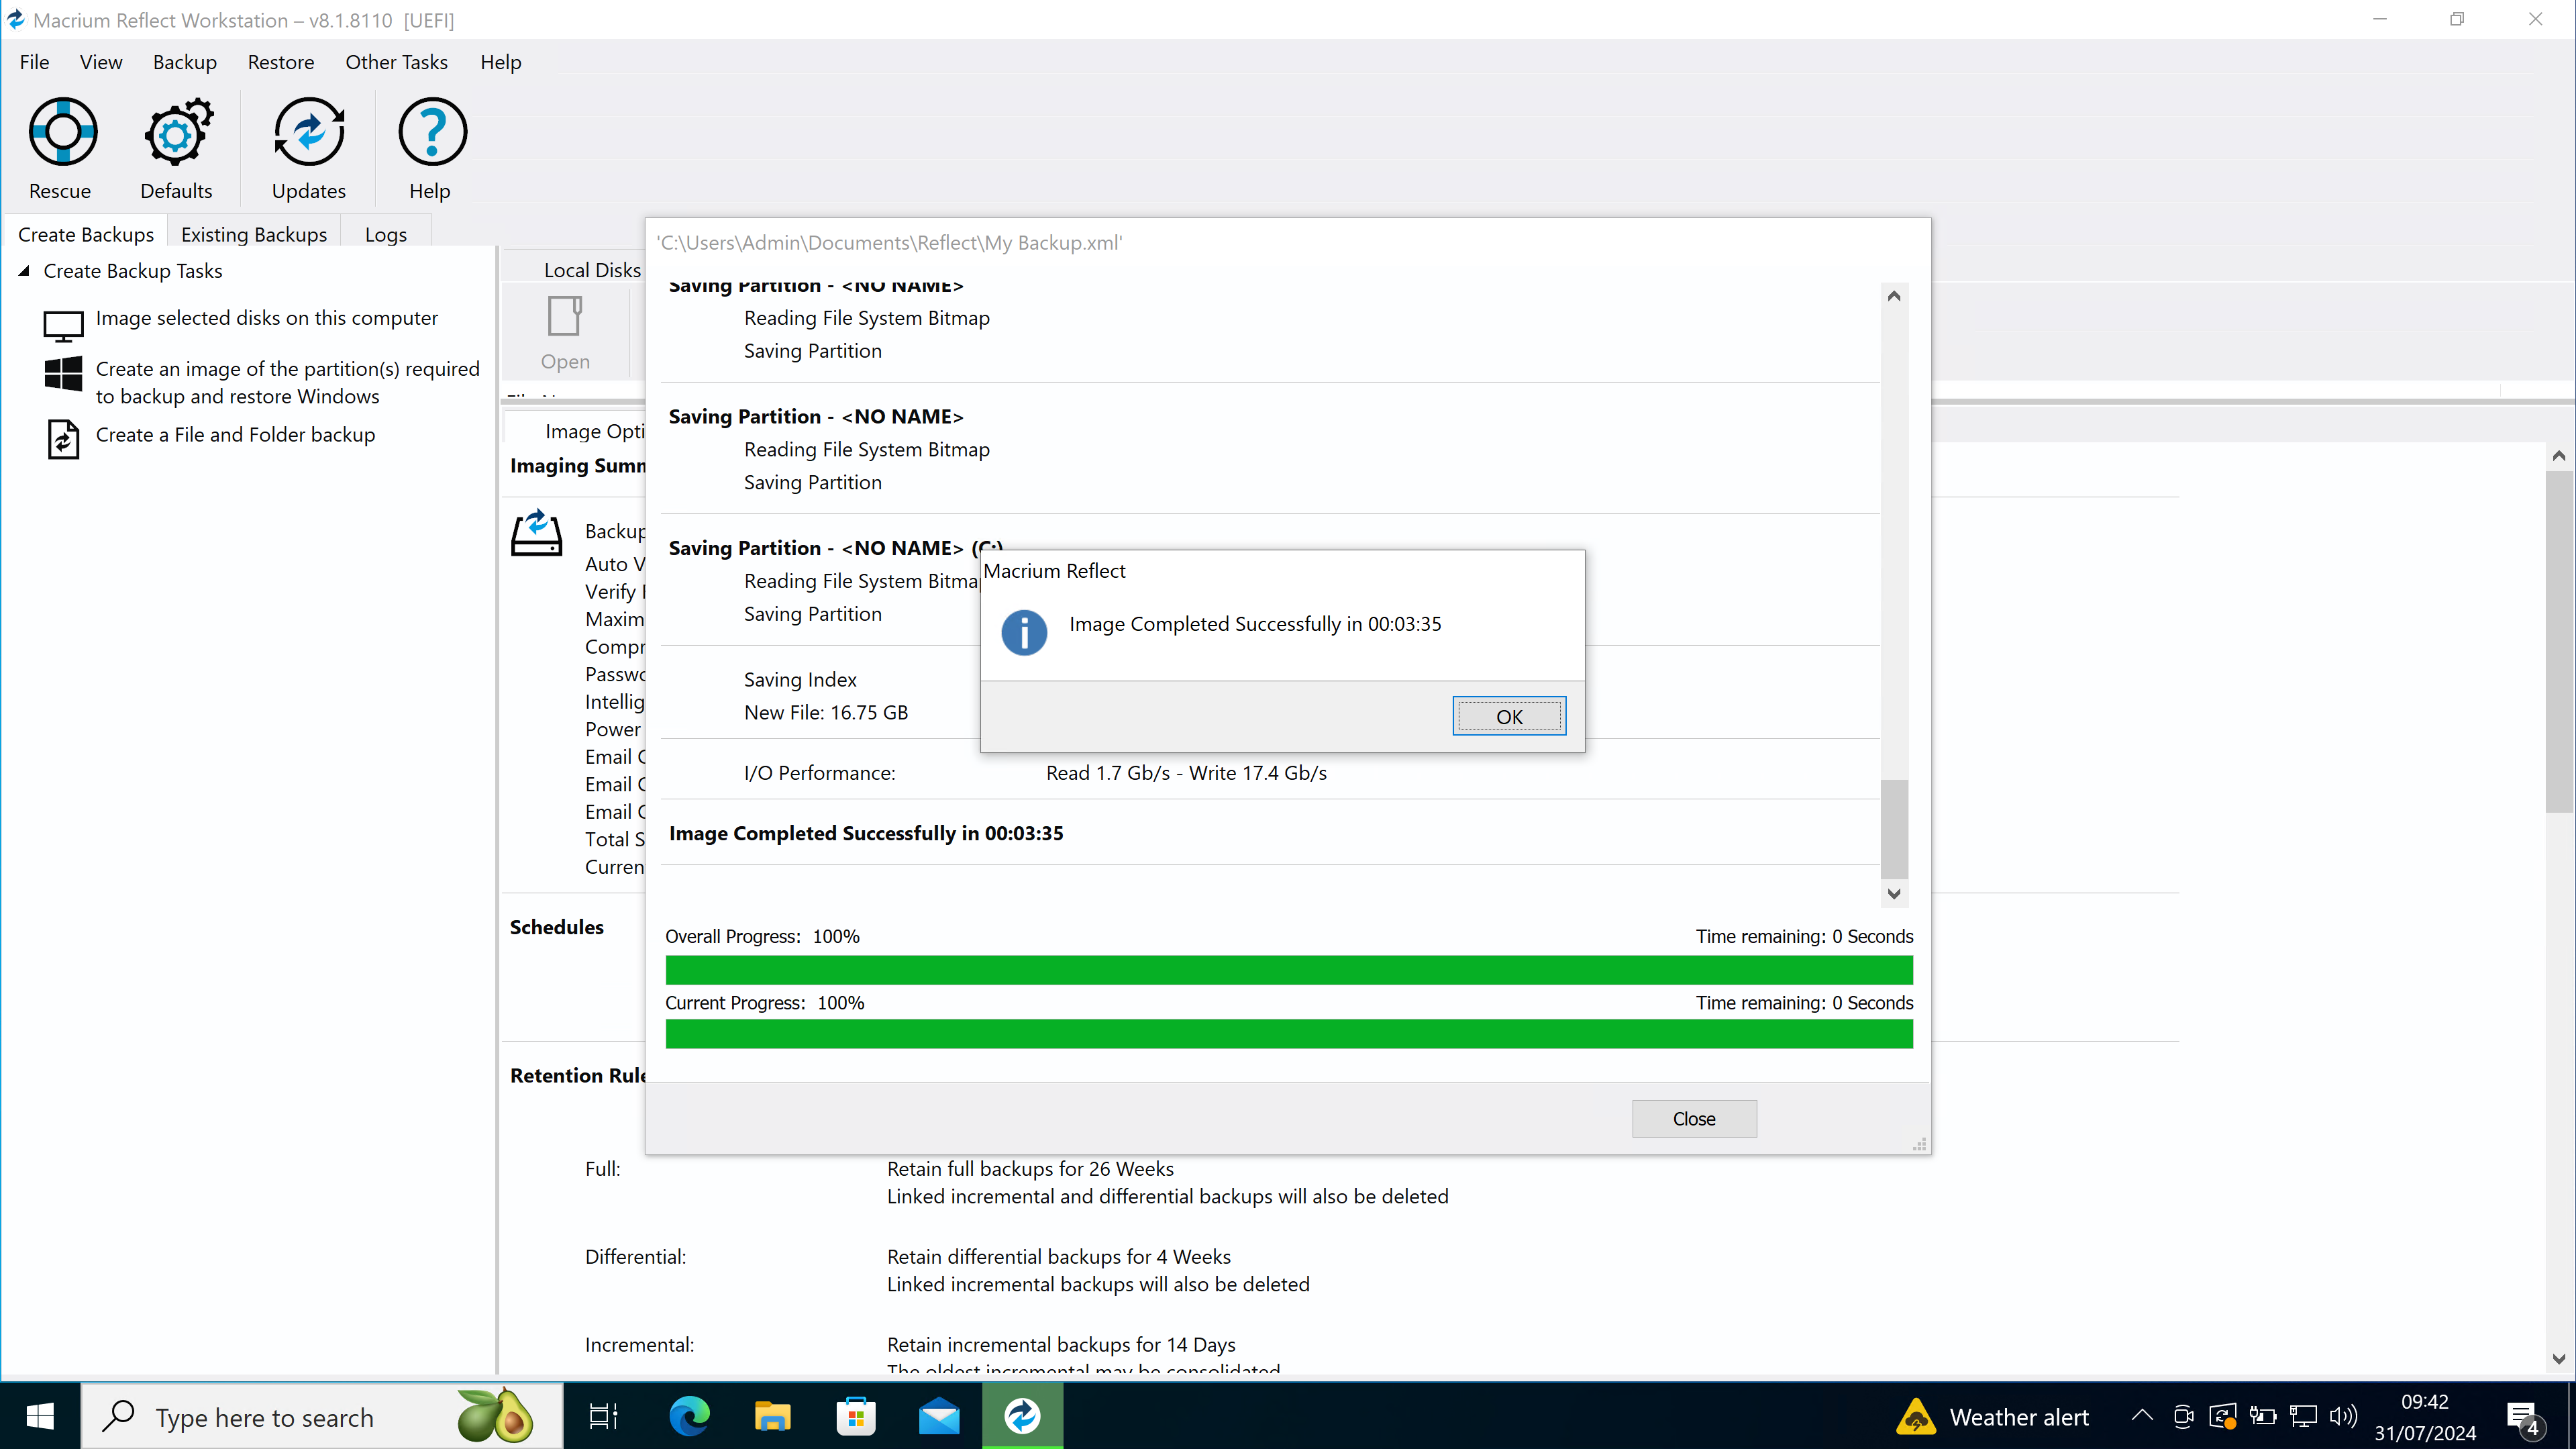Screen dimensions: 2576x1449
Task: Click the monitor icon for imaging selected disks
Action: pos(63,324)
